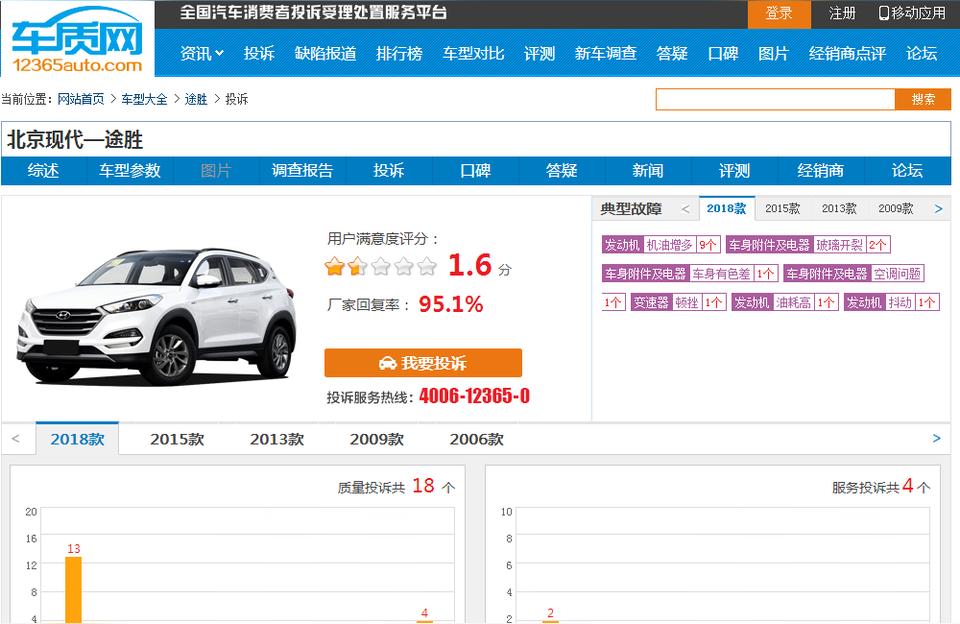Open 新车调查 in top navigation

pos(606,53)
